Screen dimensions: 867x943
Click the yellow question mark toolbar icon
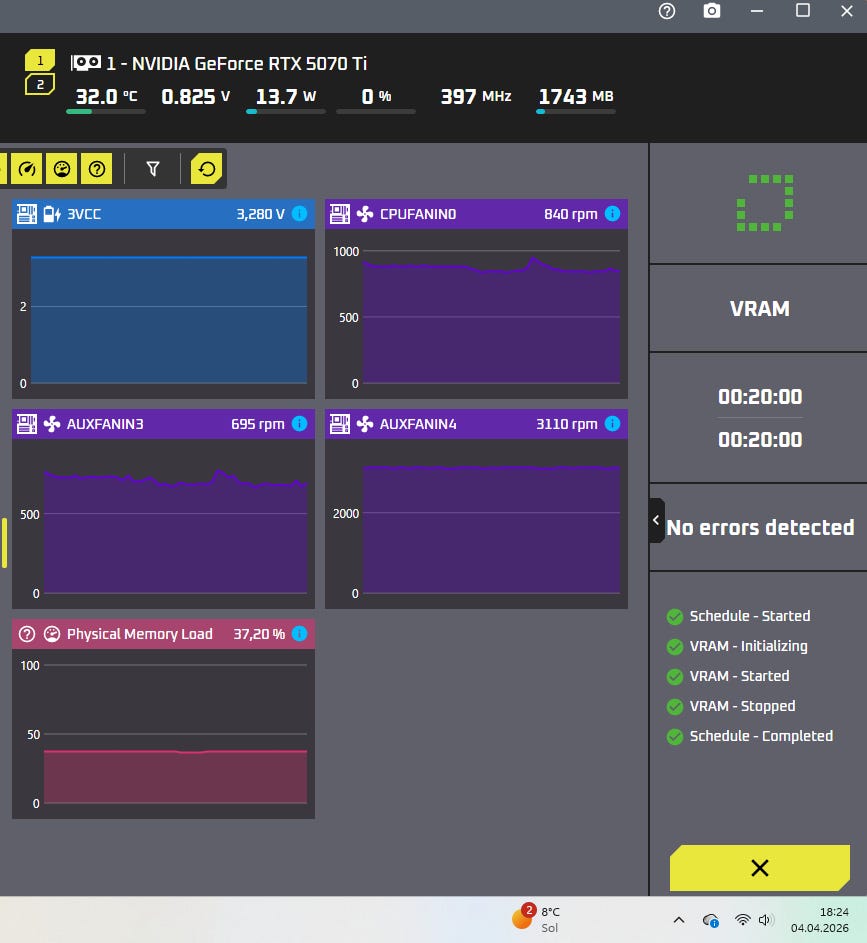point(97,169)
